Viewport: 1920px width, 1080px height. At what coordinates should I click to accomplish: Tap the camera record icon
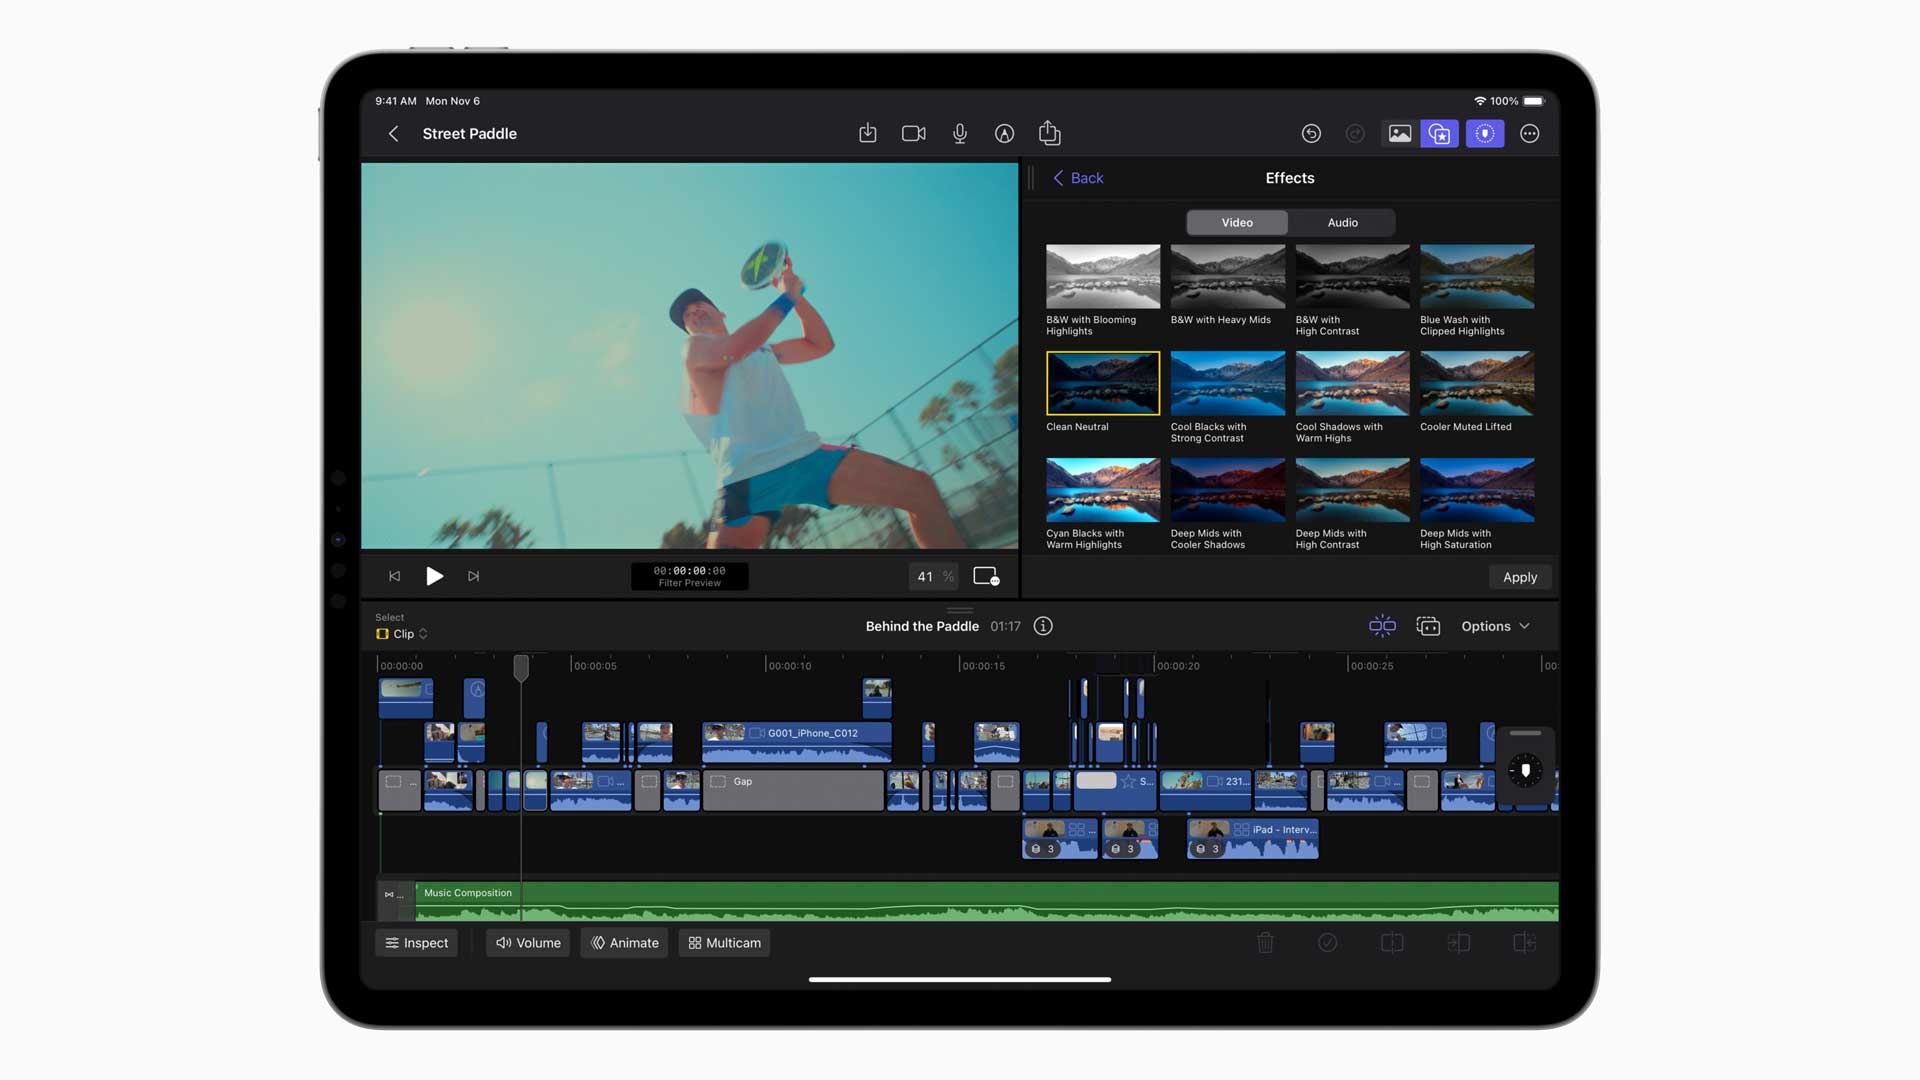[x=913, y=133]
